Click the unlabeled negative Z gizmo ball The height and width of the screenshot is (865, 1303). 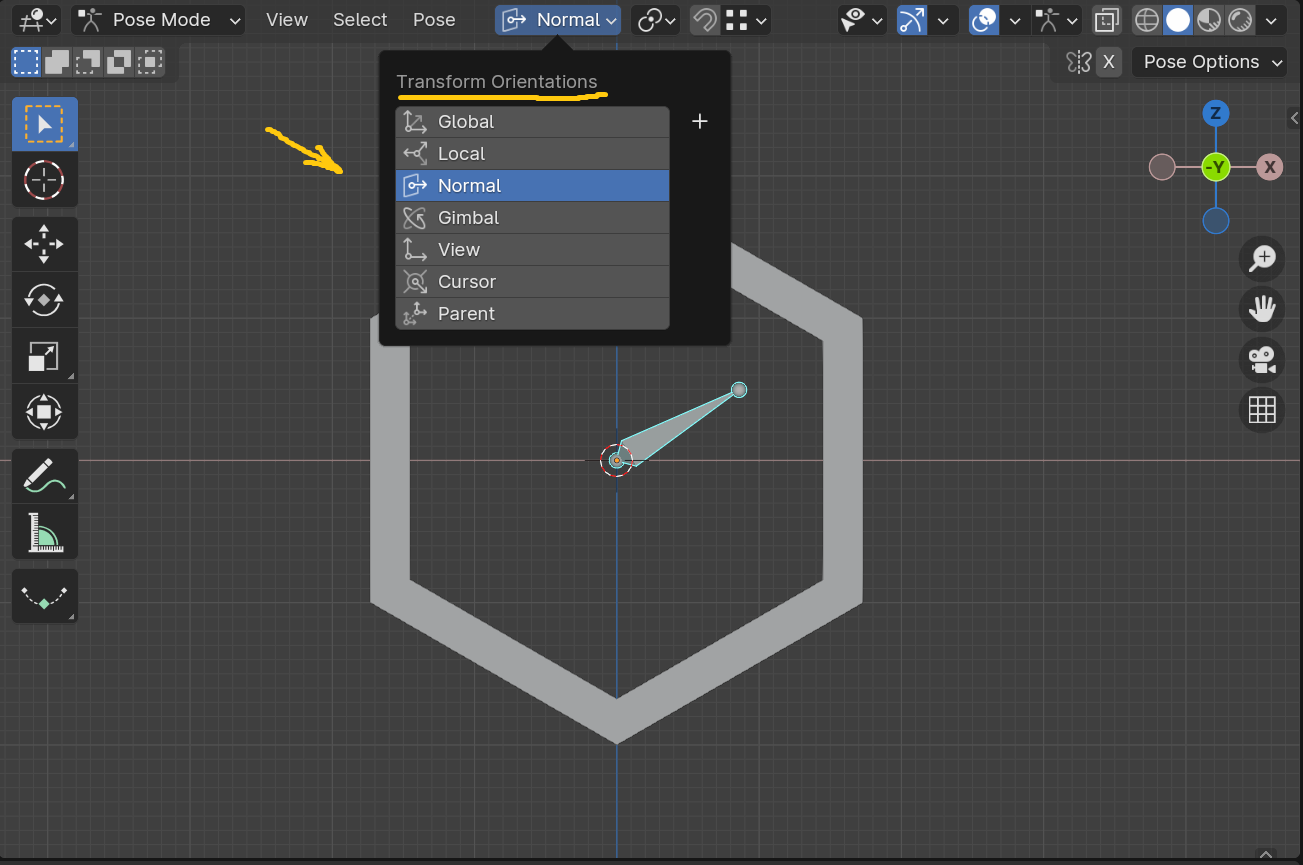1215,221
